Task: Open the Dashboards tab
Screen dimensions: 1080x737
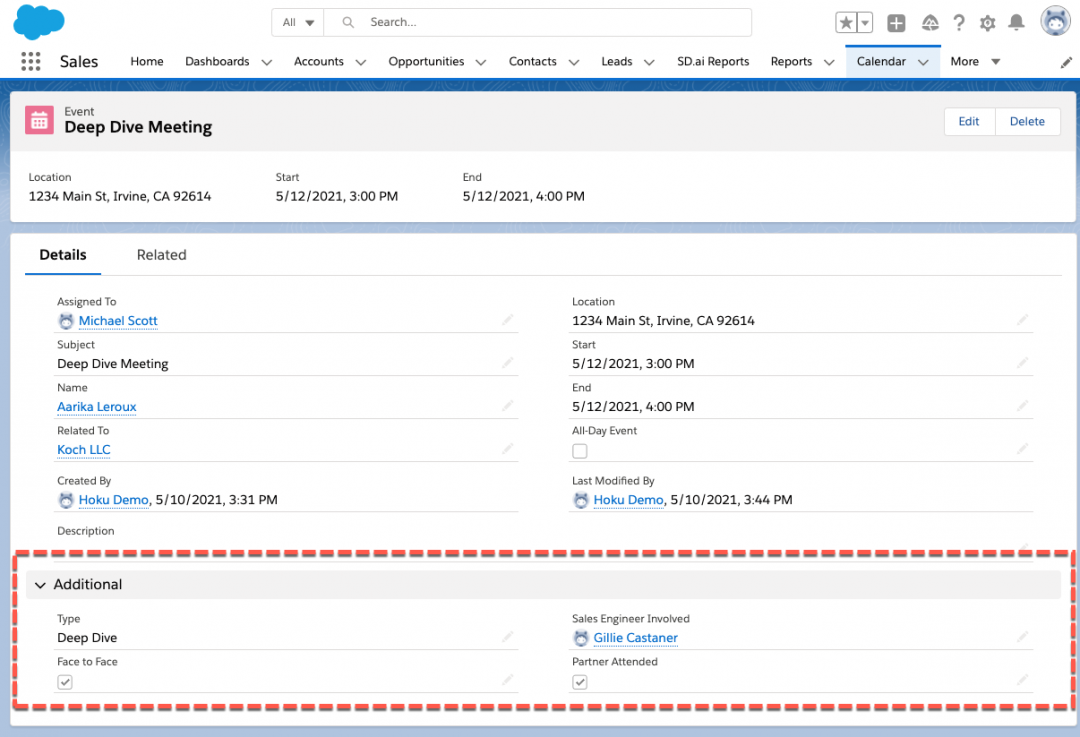Action: pos(217,61)
